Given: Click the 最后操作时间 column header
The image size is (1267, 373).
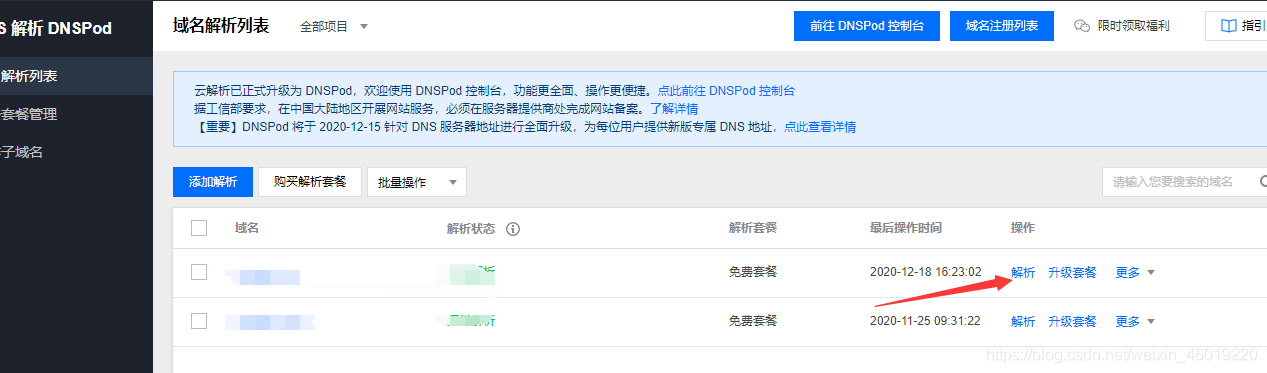Looking at the screenshot, I should click(906, 228).
